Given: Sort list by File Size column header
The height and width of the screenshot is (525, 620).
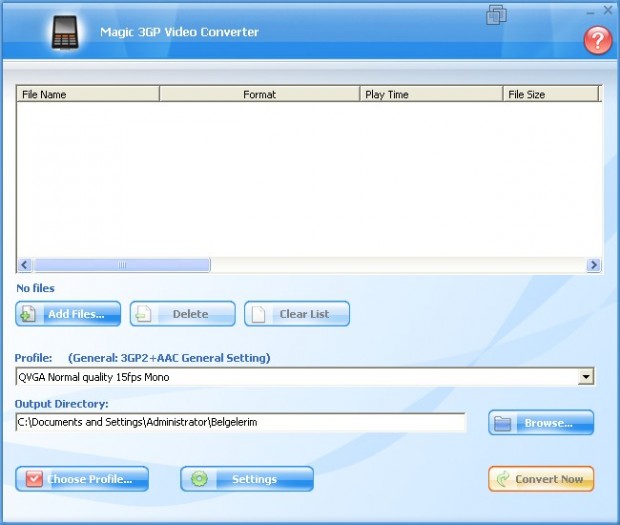Looking at the screenshot, I should [x=551, y=94].
